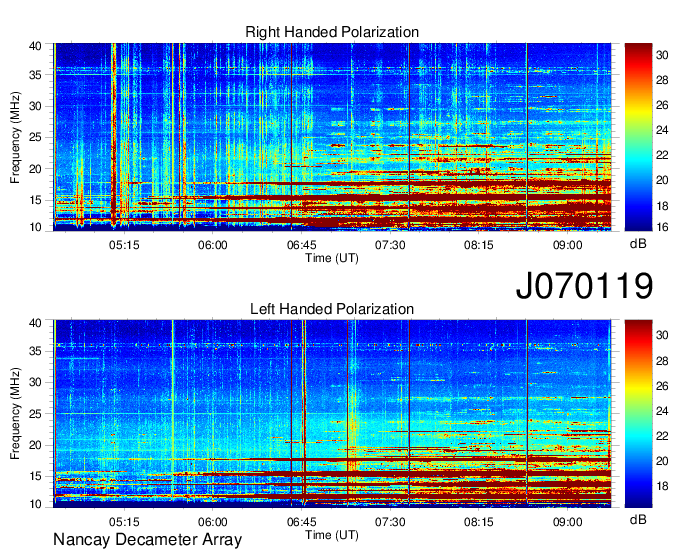Image resolution: width=680 pixels, height=552 pixels.
Task: Click the dB label under Right Handed color bar
Action: 638,244
